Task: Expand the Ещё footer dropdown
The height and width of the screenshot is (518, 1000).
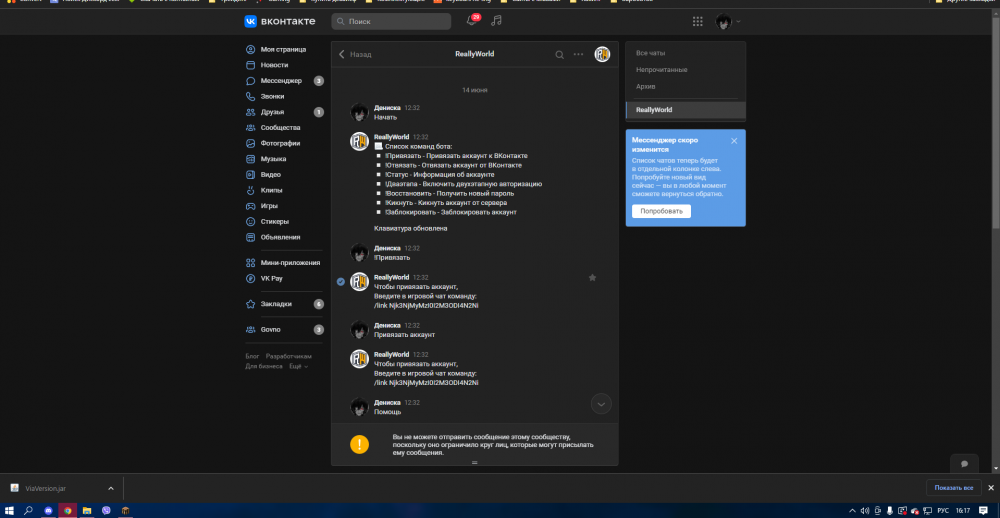Action: coord(298,367)
